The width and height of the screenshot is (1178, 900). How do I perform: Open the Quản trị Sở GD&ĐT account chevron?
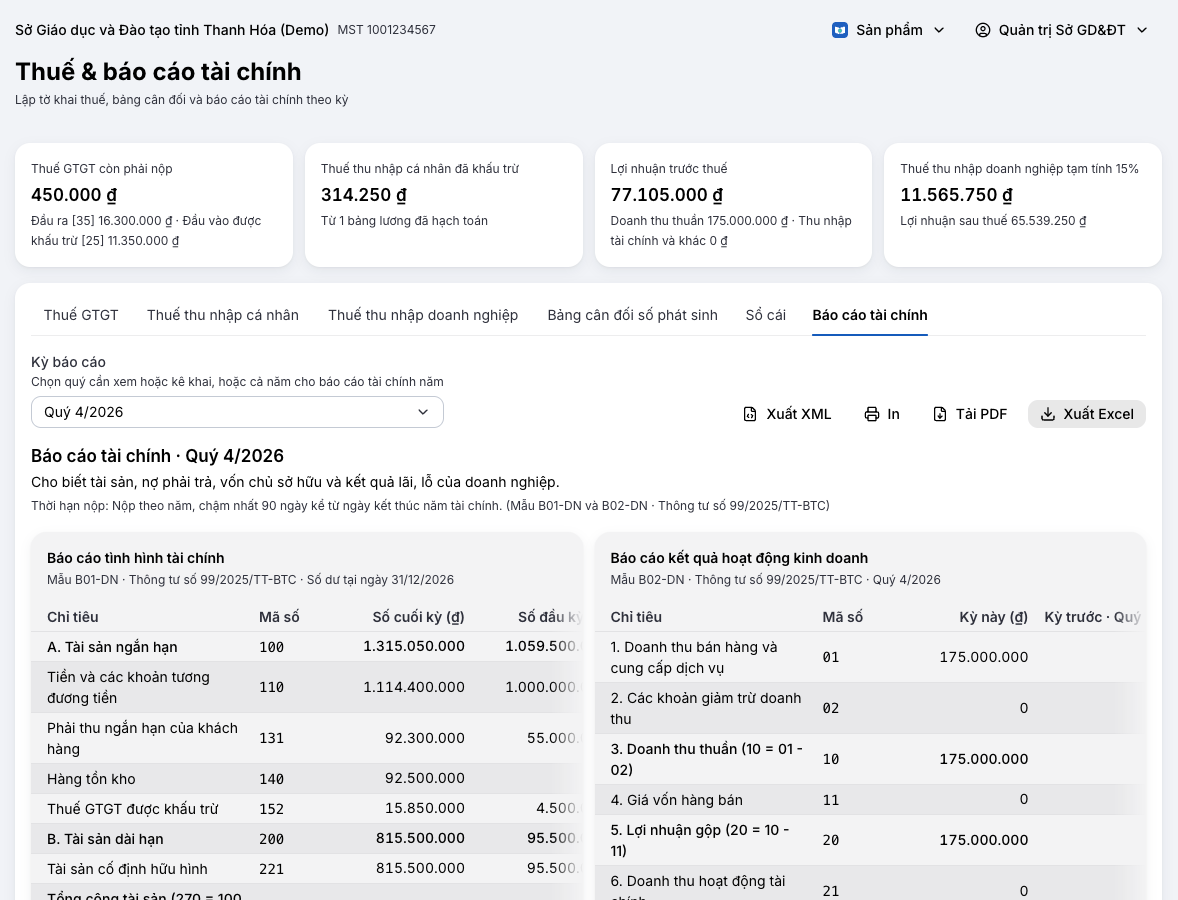pyautogui.click(x=1143, y=30)
